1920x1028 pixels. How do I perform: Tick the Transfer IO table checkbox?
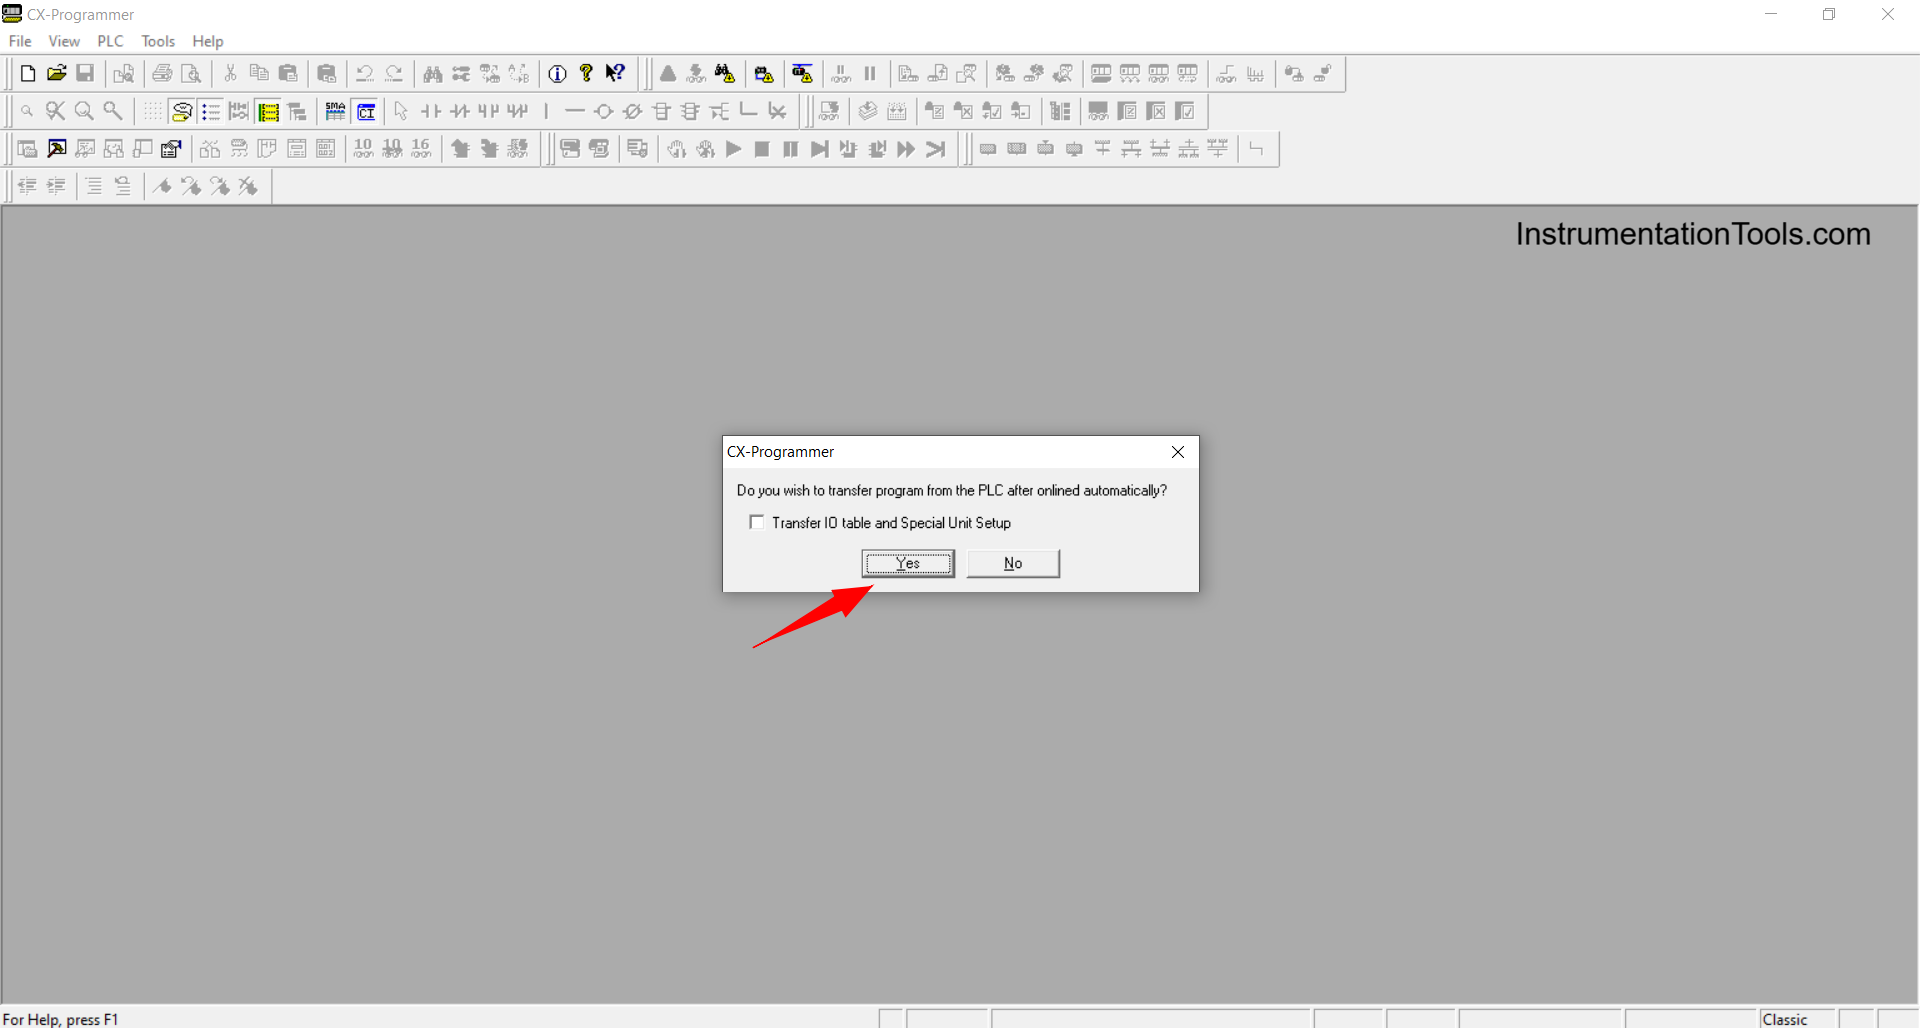tap(757, 522)
